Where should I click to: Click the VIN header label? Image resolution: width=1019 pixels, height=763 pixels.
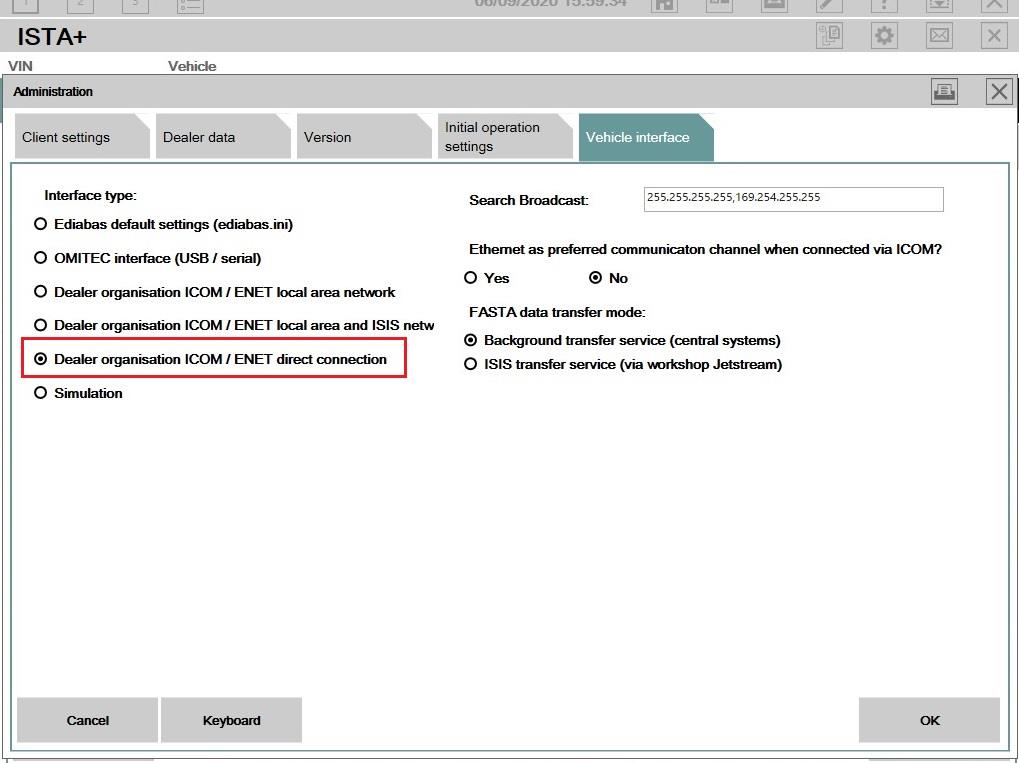[20, 66]
